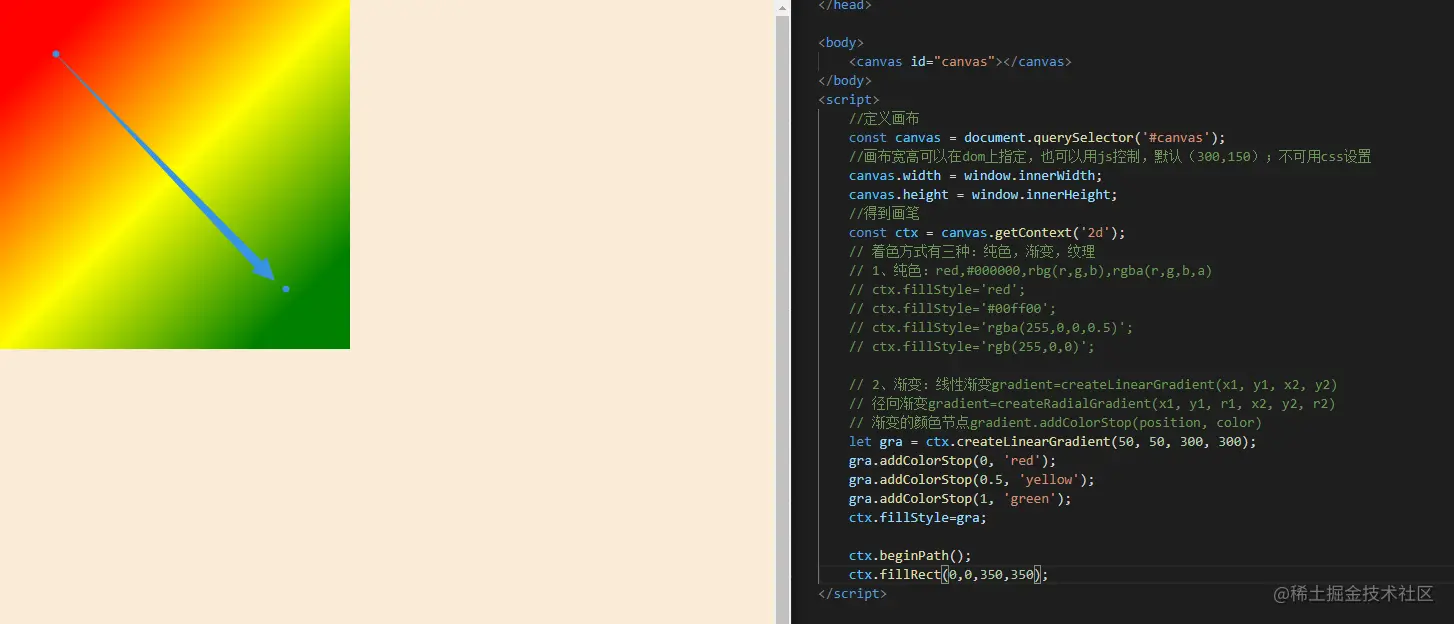Screen dimensions: 1454x624
Task: Click the comment line starting with 2、渐变：线性渐变
Action: tap(1093, 385)
